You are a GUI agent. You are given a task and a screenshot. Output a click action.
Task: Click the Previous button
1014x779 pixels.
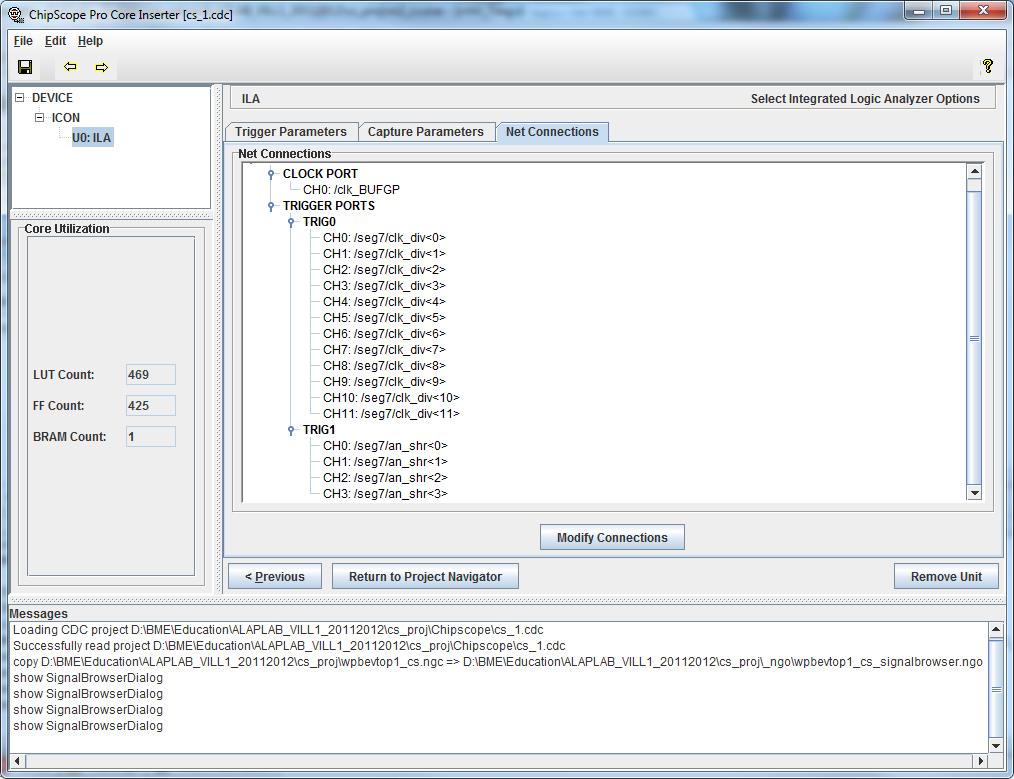point(275,577)
